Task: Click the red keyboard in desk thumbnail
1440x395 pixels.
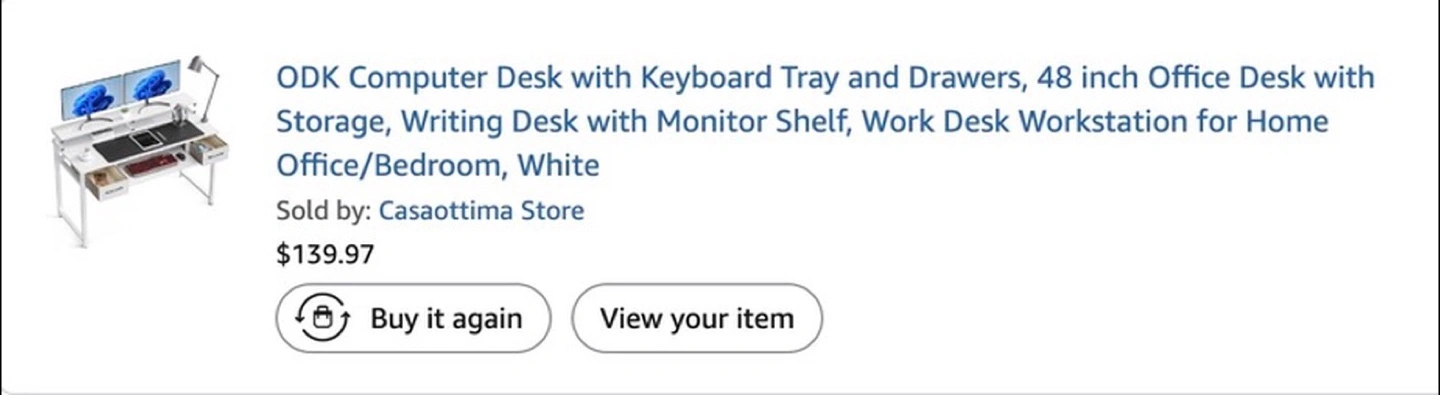Action: click(x=148, y=165)
